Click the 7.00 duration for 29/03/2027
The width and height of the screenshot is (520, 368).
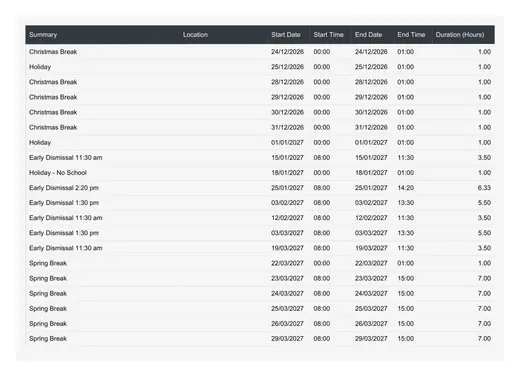click(x=484, y=339)
